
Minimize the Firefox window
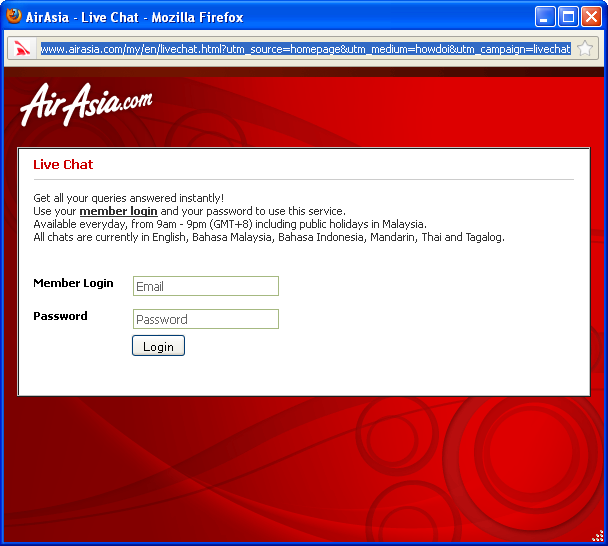click(545, 17)
